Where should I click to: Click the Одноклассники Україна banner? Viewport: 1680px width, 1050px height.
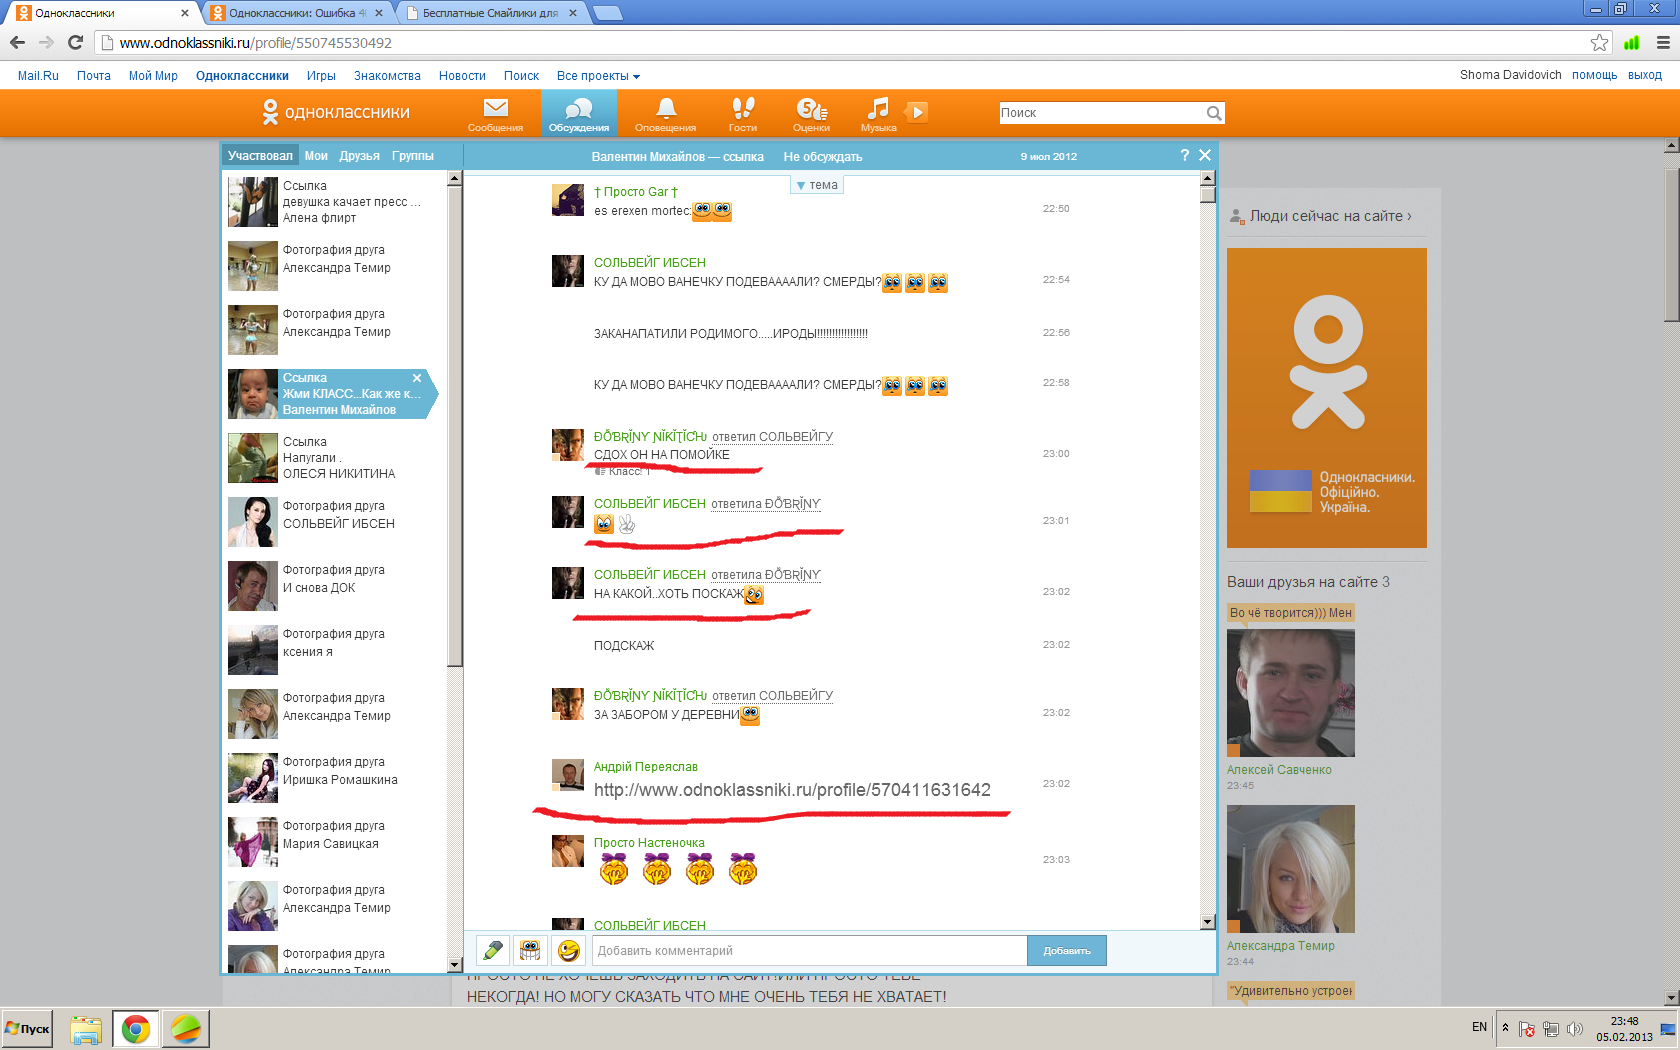point(1327,398)
